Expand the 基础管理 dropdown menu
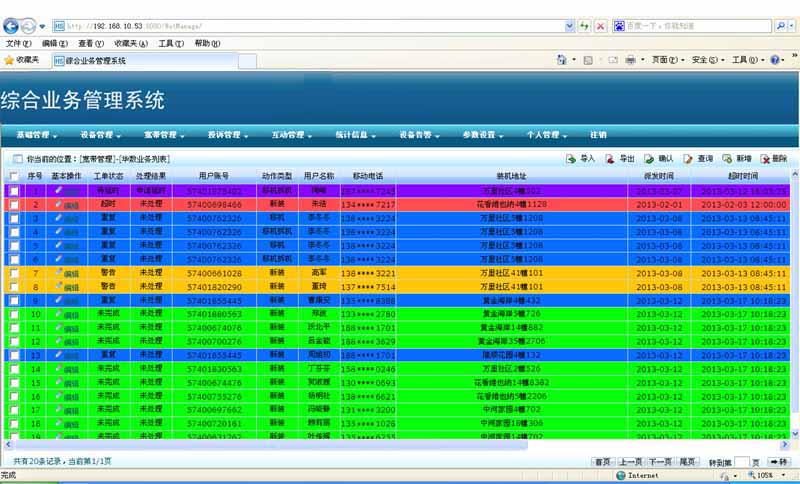This screenshot has height=484, width=800. pos(36,134)
